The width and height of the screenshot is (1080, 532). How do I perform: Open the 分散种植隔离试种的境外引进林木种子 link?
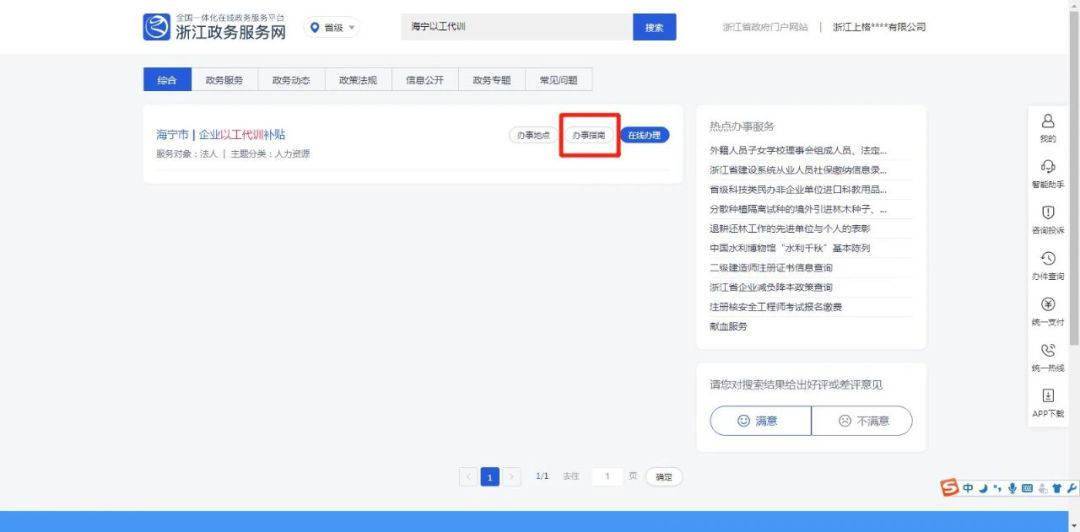[x=798, y=209]
